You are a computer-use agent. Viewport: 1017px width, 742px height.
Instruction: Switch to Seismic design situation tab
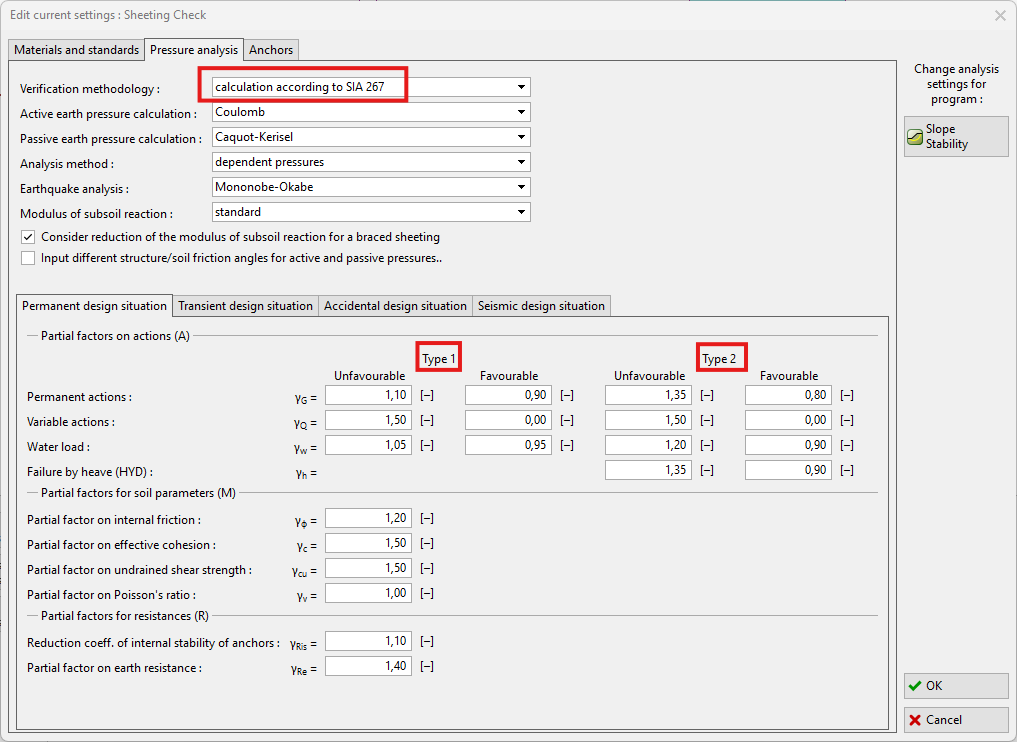pos(540,306)
